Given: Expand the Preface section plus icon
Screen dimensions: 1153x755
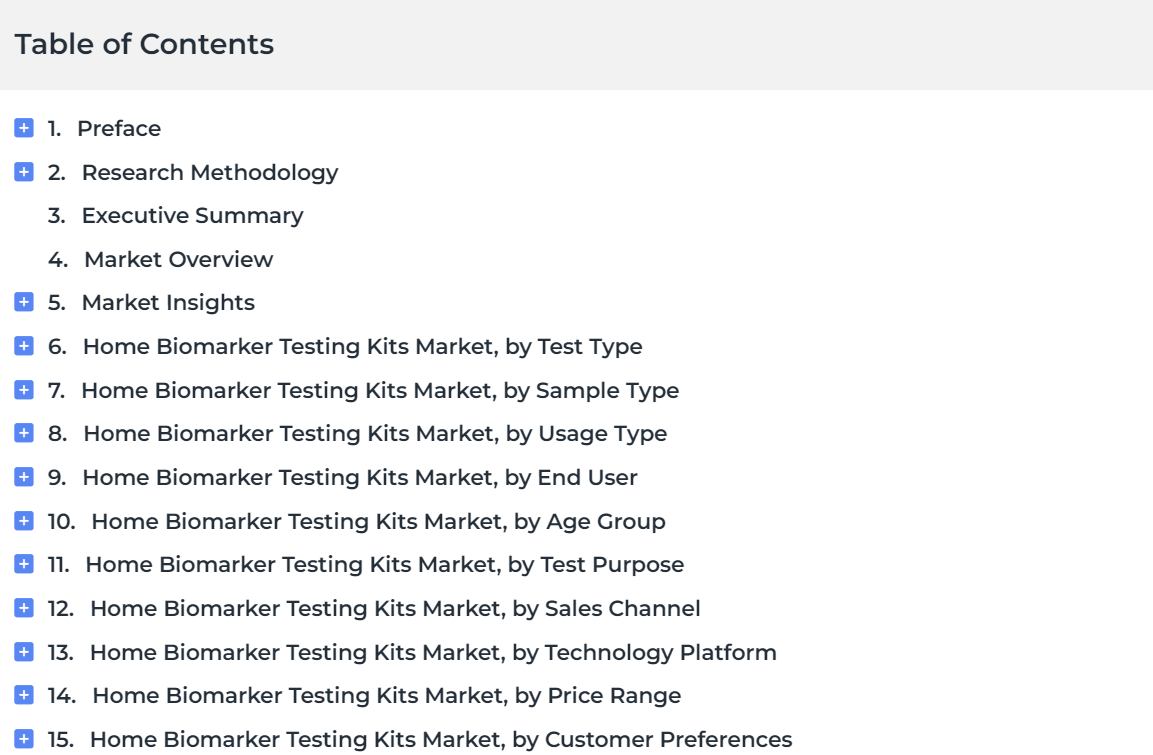Looking at the screenshot, I should [24, 128].
